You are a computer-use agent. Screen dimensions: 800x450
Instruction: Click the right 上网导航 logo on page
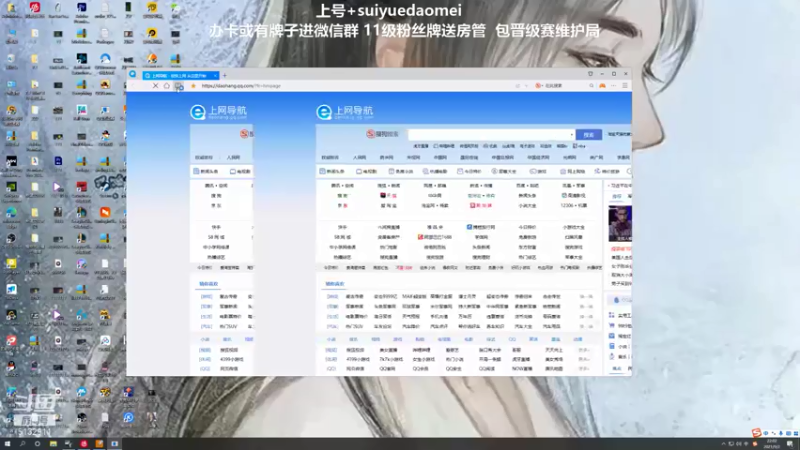tap(345, 112)
